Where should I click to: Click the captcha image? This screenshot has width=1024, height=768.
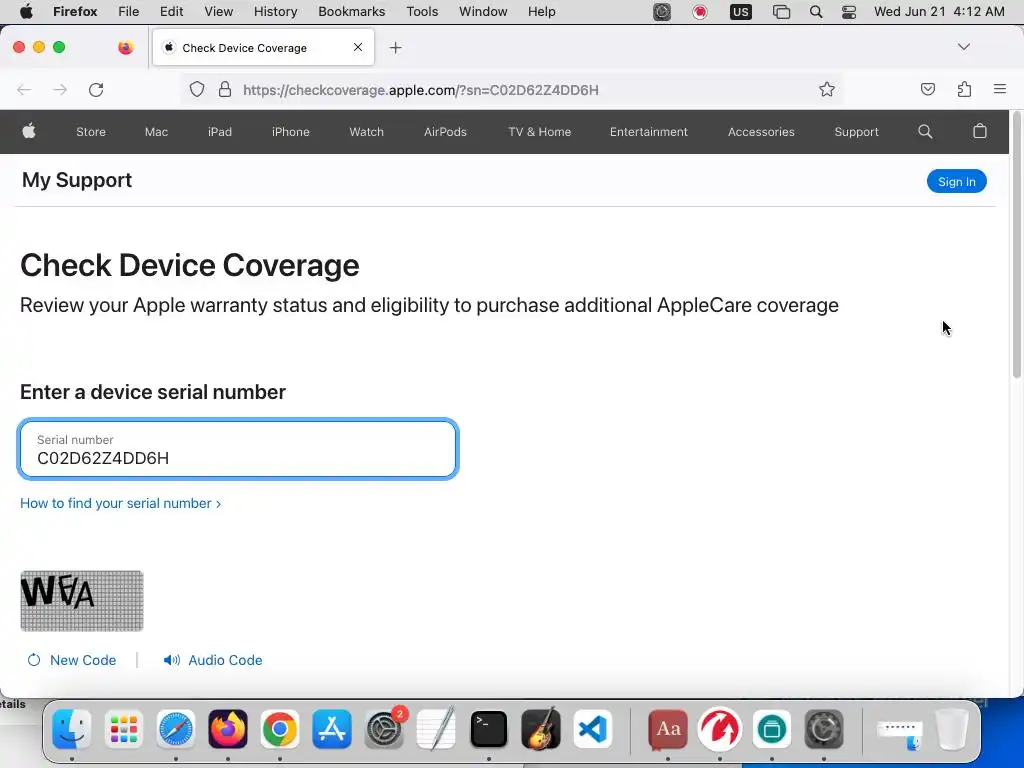[x=82, y=601]
